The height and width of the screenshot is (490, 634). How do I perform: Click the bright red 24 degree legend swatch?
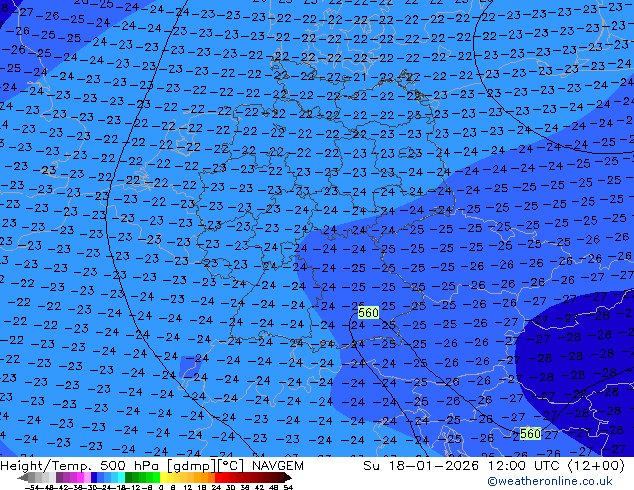coord(218,477)
